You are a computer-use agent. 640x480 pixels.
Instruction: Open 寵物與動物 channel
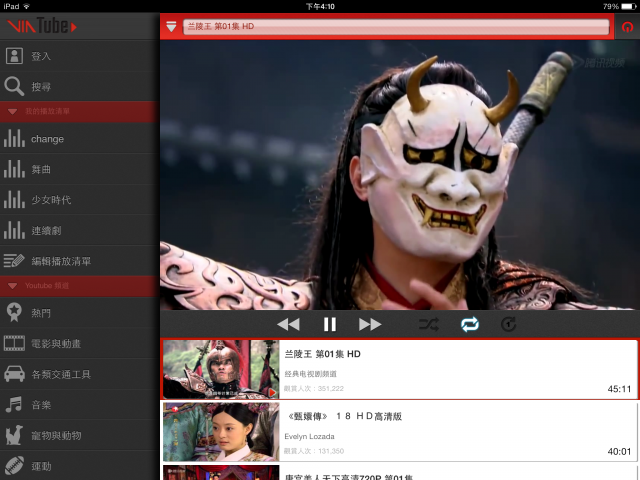tap(80, 435)
